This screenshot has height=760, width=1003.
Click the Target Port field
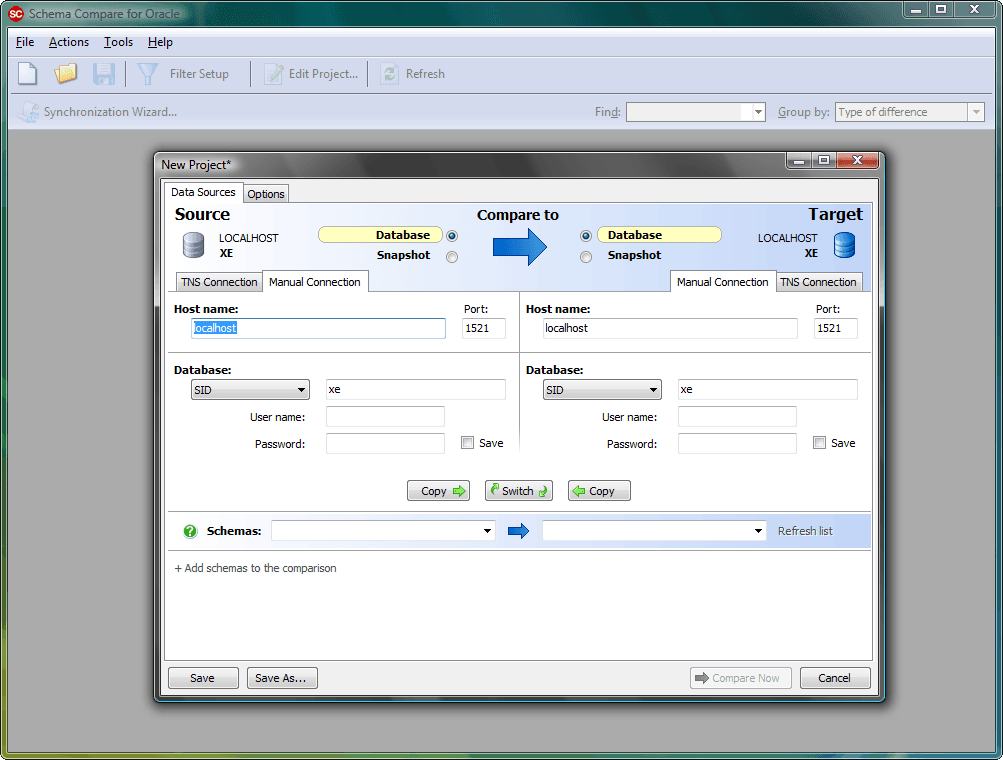pos(835,328)
